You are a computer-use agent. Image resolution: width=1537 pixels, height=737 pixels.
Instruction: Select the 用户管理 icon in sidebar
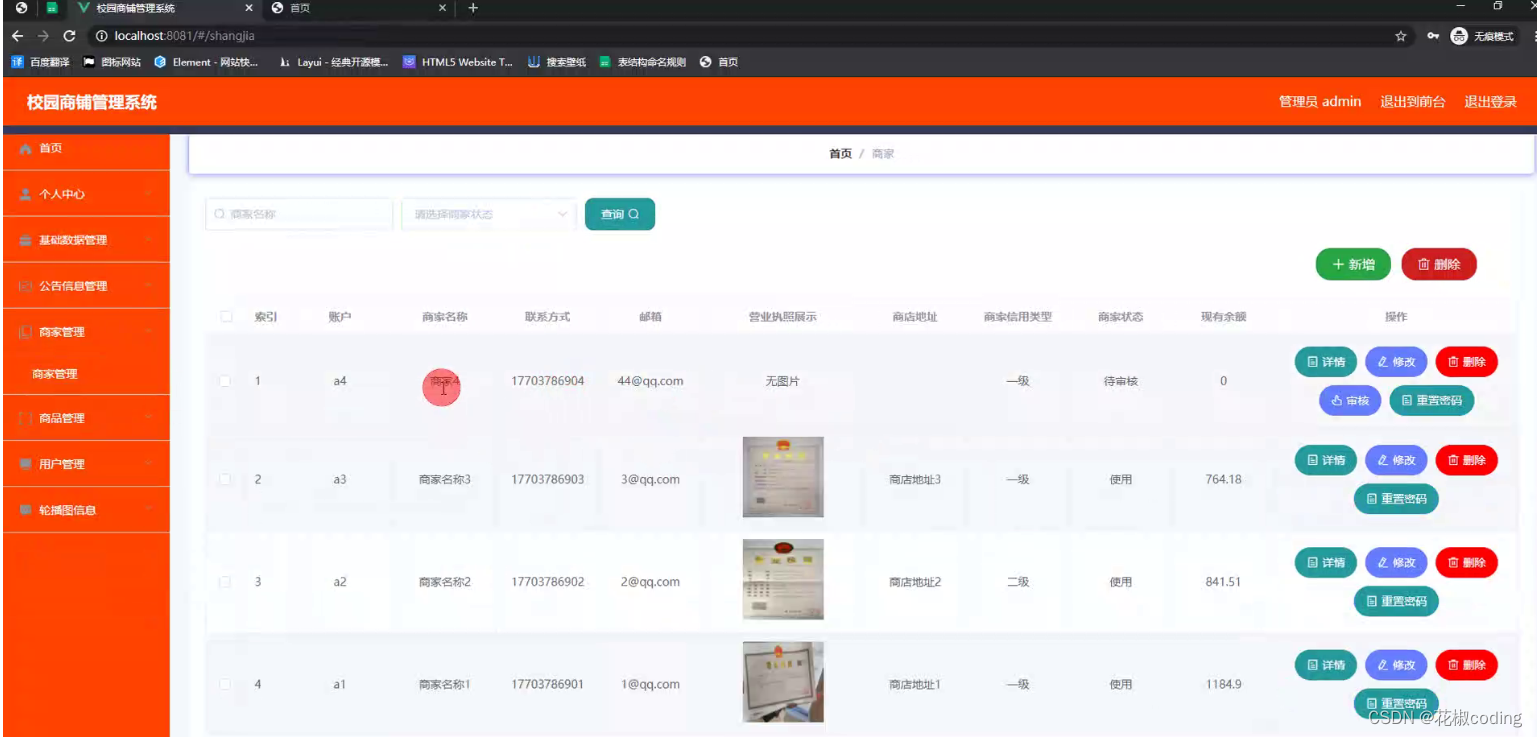(25, 463)
